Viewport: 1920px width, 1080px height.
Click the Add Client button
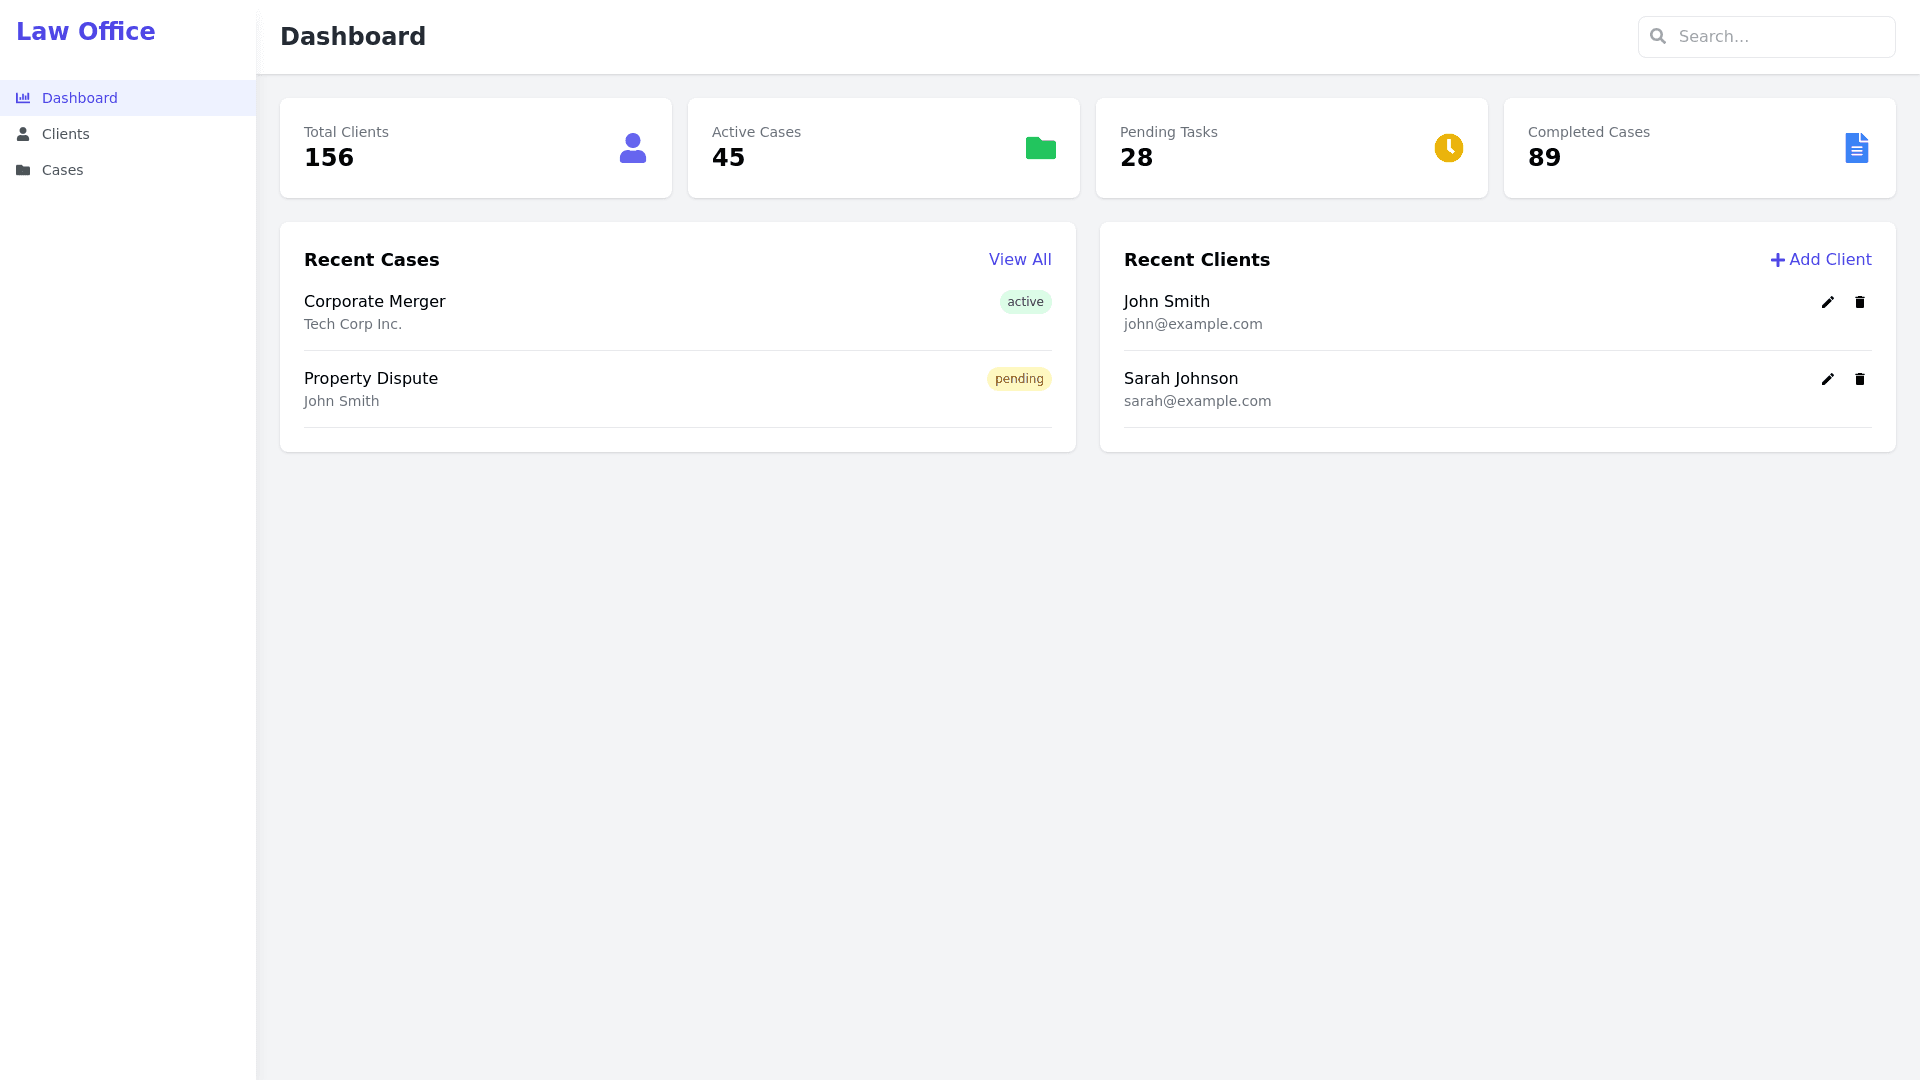pyautogui.click(x=1820, y=259)
